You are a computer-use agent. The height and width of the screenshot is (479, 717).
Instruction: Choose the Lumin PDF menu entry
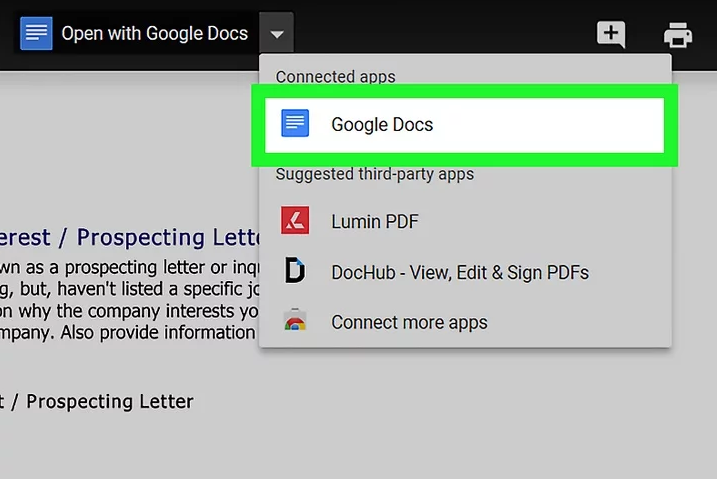[x=375, y=221]
